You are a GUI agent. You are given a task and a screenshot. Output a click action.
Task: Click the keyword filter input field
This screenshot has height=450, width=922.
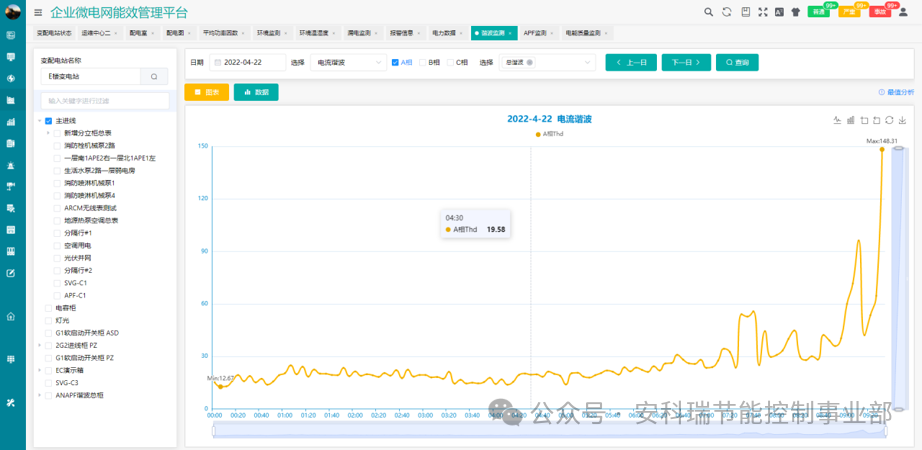point(105,101)
